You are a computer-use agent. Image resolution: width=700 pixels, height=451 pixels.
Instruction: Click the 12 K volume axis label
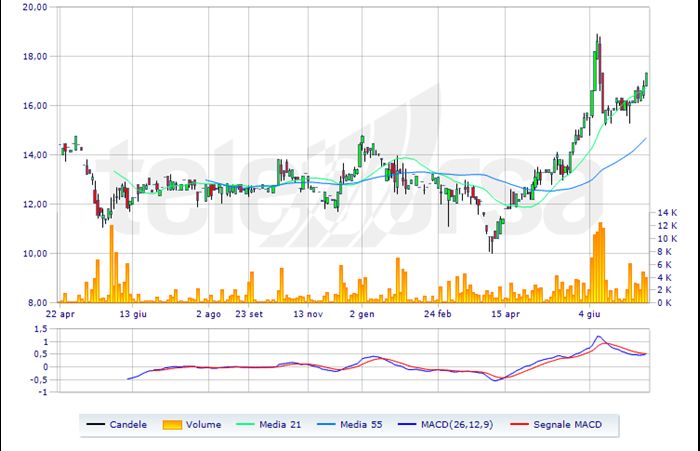(x=667, y=226)
